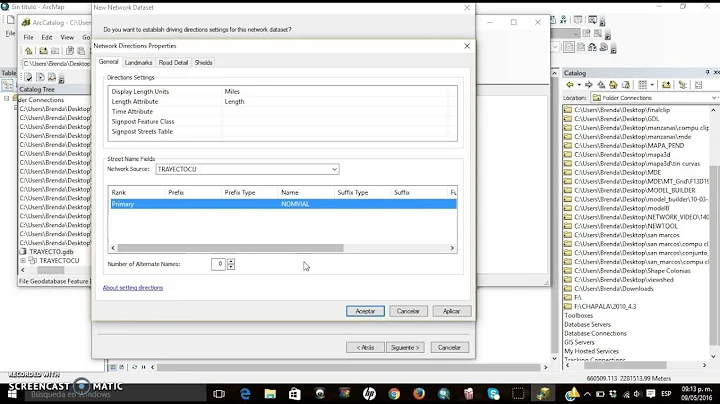
Task: Click Catalog Connect To Folder icon
Action: 666,85
